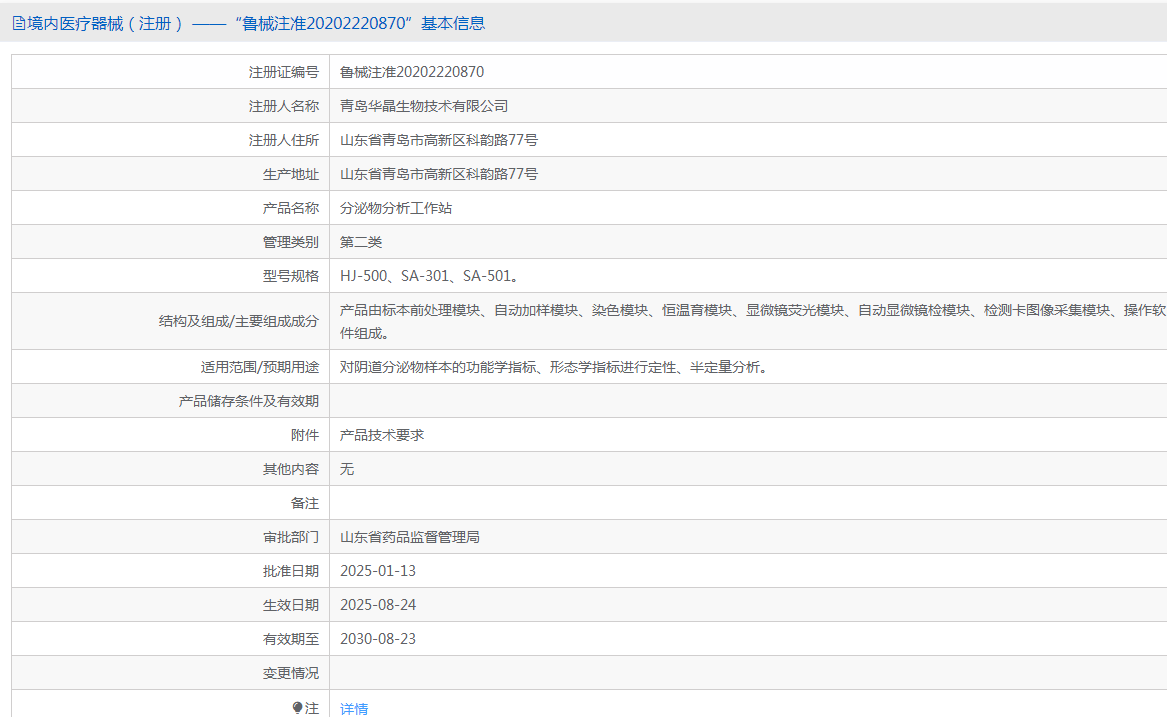Click intended use text 对阴道分泌物样本
The image size is (1167, 717).
click(554, 367)
